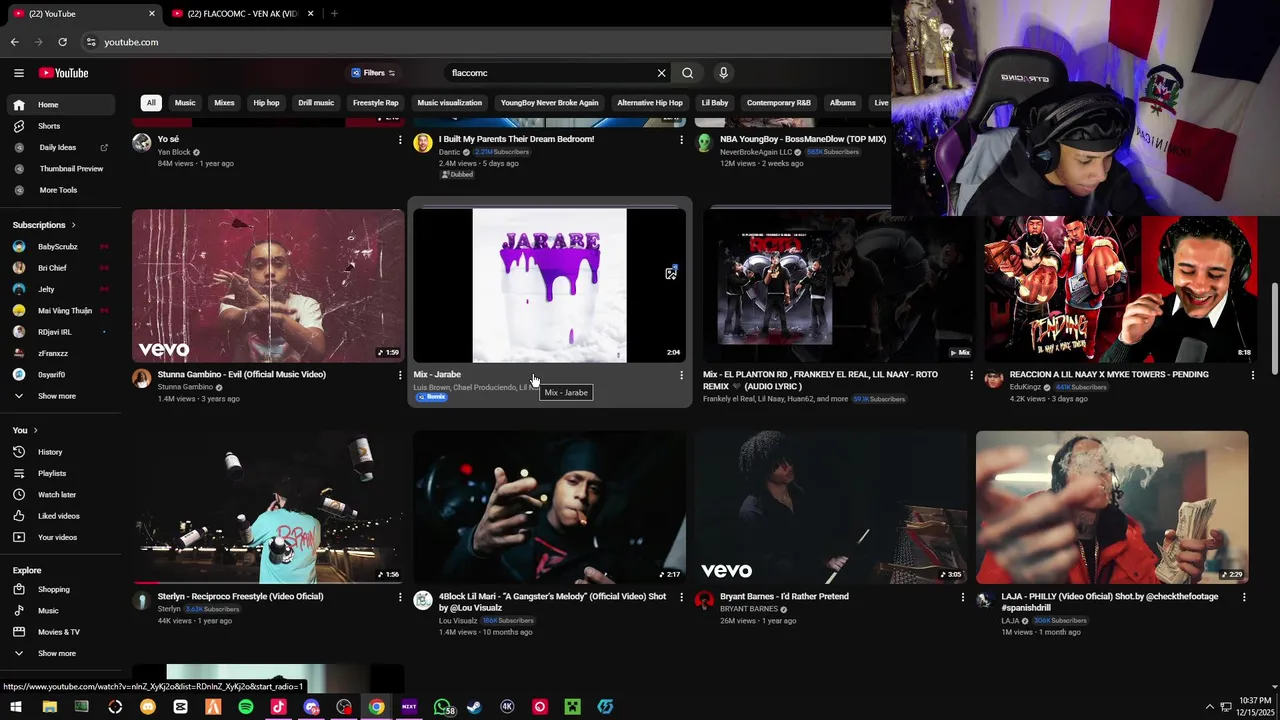1280x720 pixels.
Task: Select the All filter chip
Action: click(151, 103)
